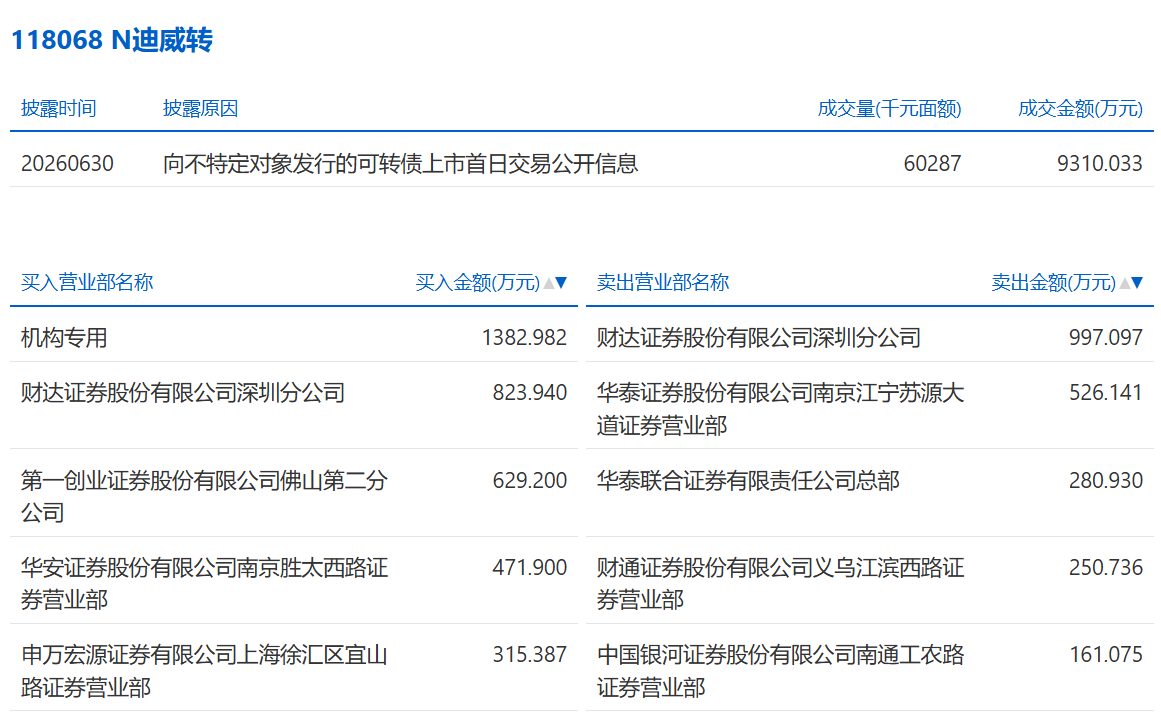Select seller 华泰联合证券有限责任公司总部
This screenshot has width=1161, height=717.
point(748,481)
